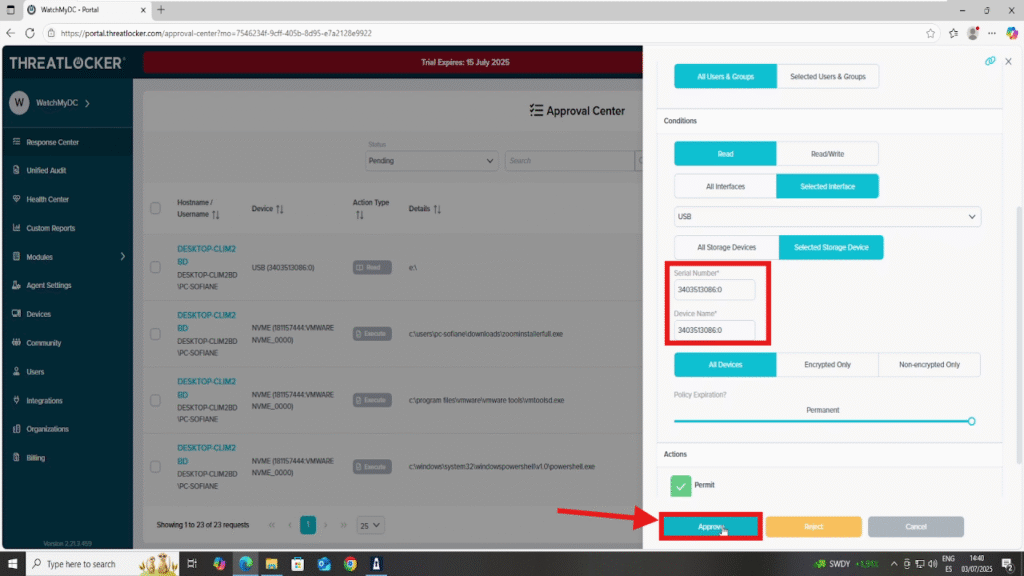The image size is (1024, 576).
Task: Click the request Search field
Action: coord(569,161)
